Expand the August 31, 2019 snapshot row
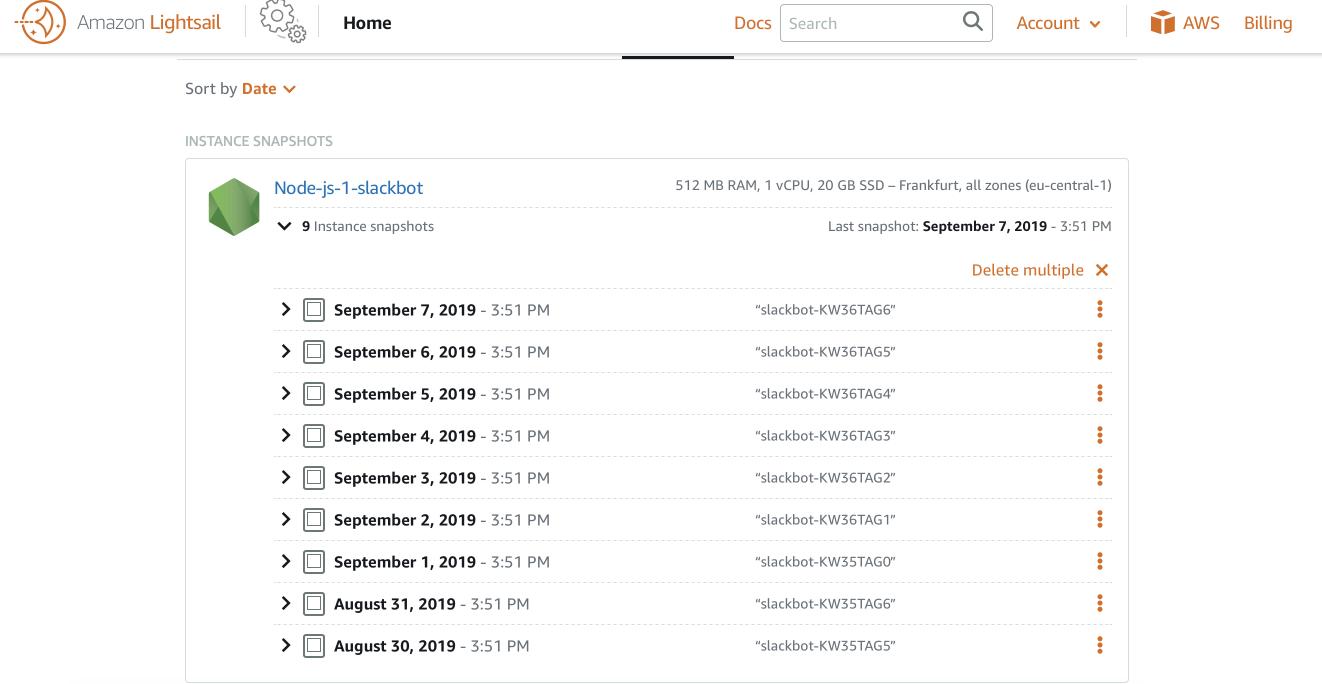The width and height of the screenshot is (1322, 684). [286, 604]
